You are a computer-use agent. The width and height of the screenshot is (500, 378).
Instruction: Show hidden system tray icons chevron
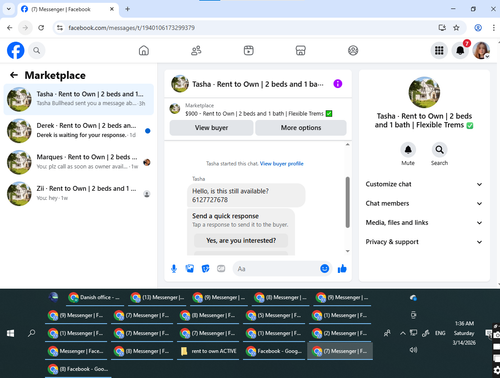(x=403, y=333)
